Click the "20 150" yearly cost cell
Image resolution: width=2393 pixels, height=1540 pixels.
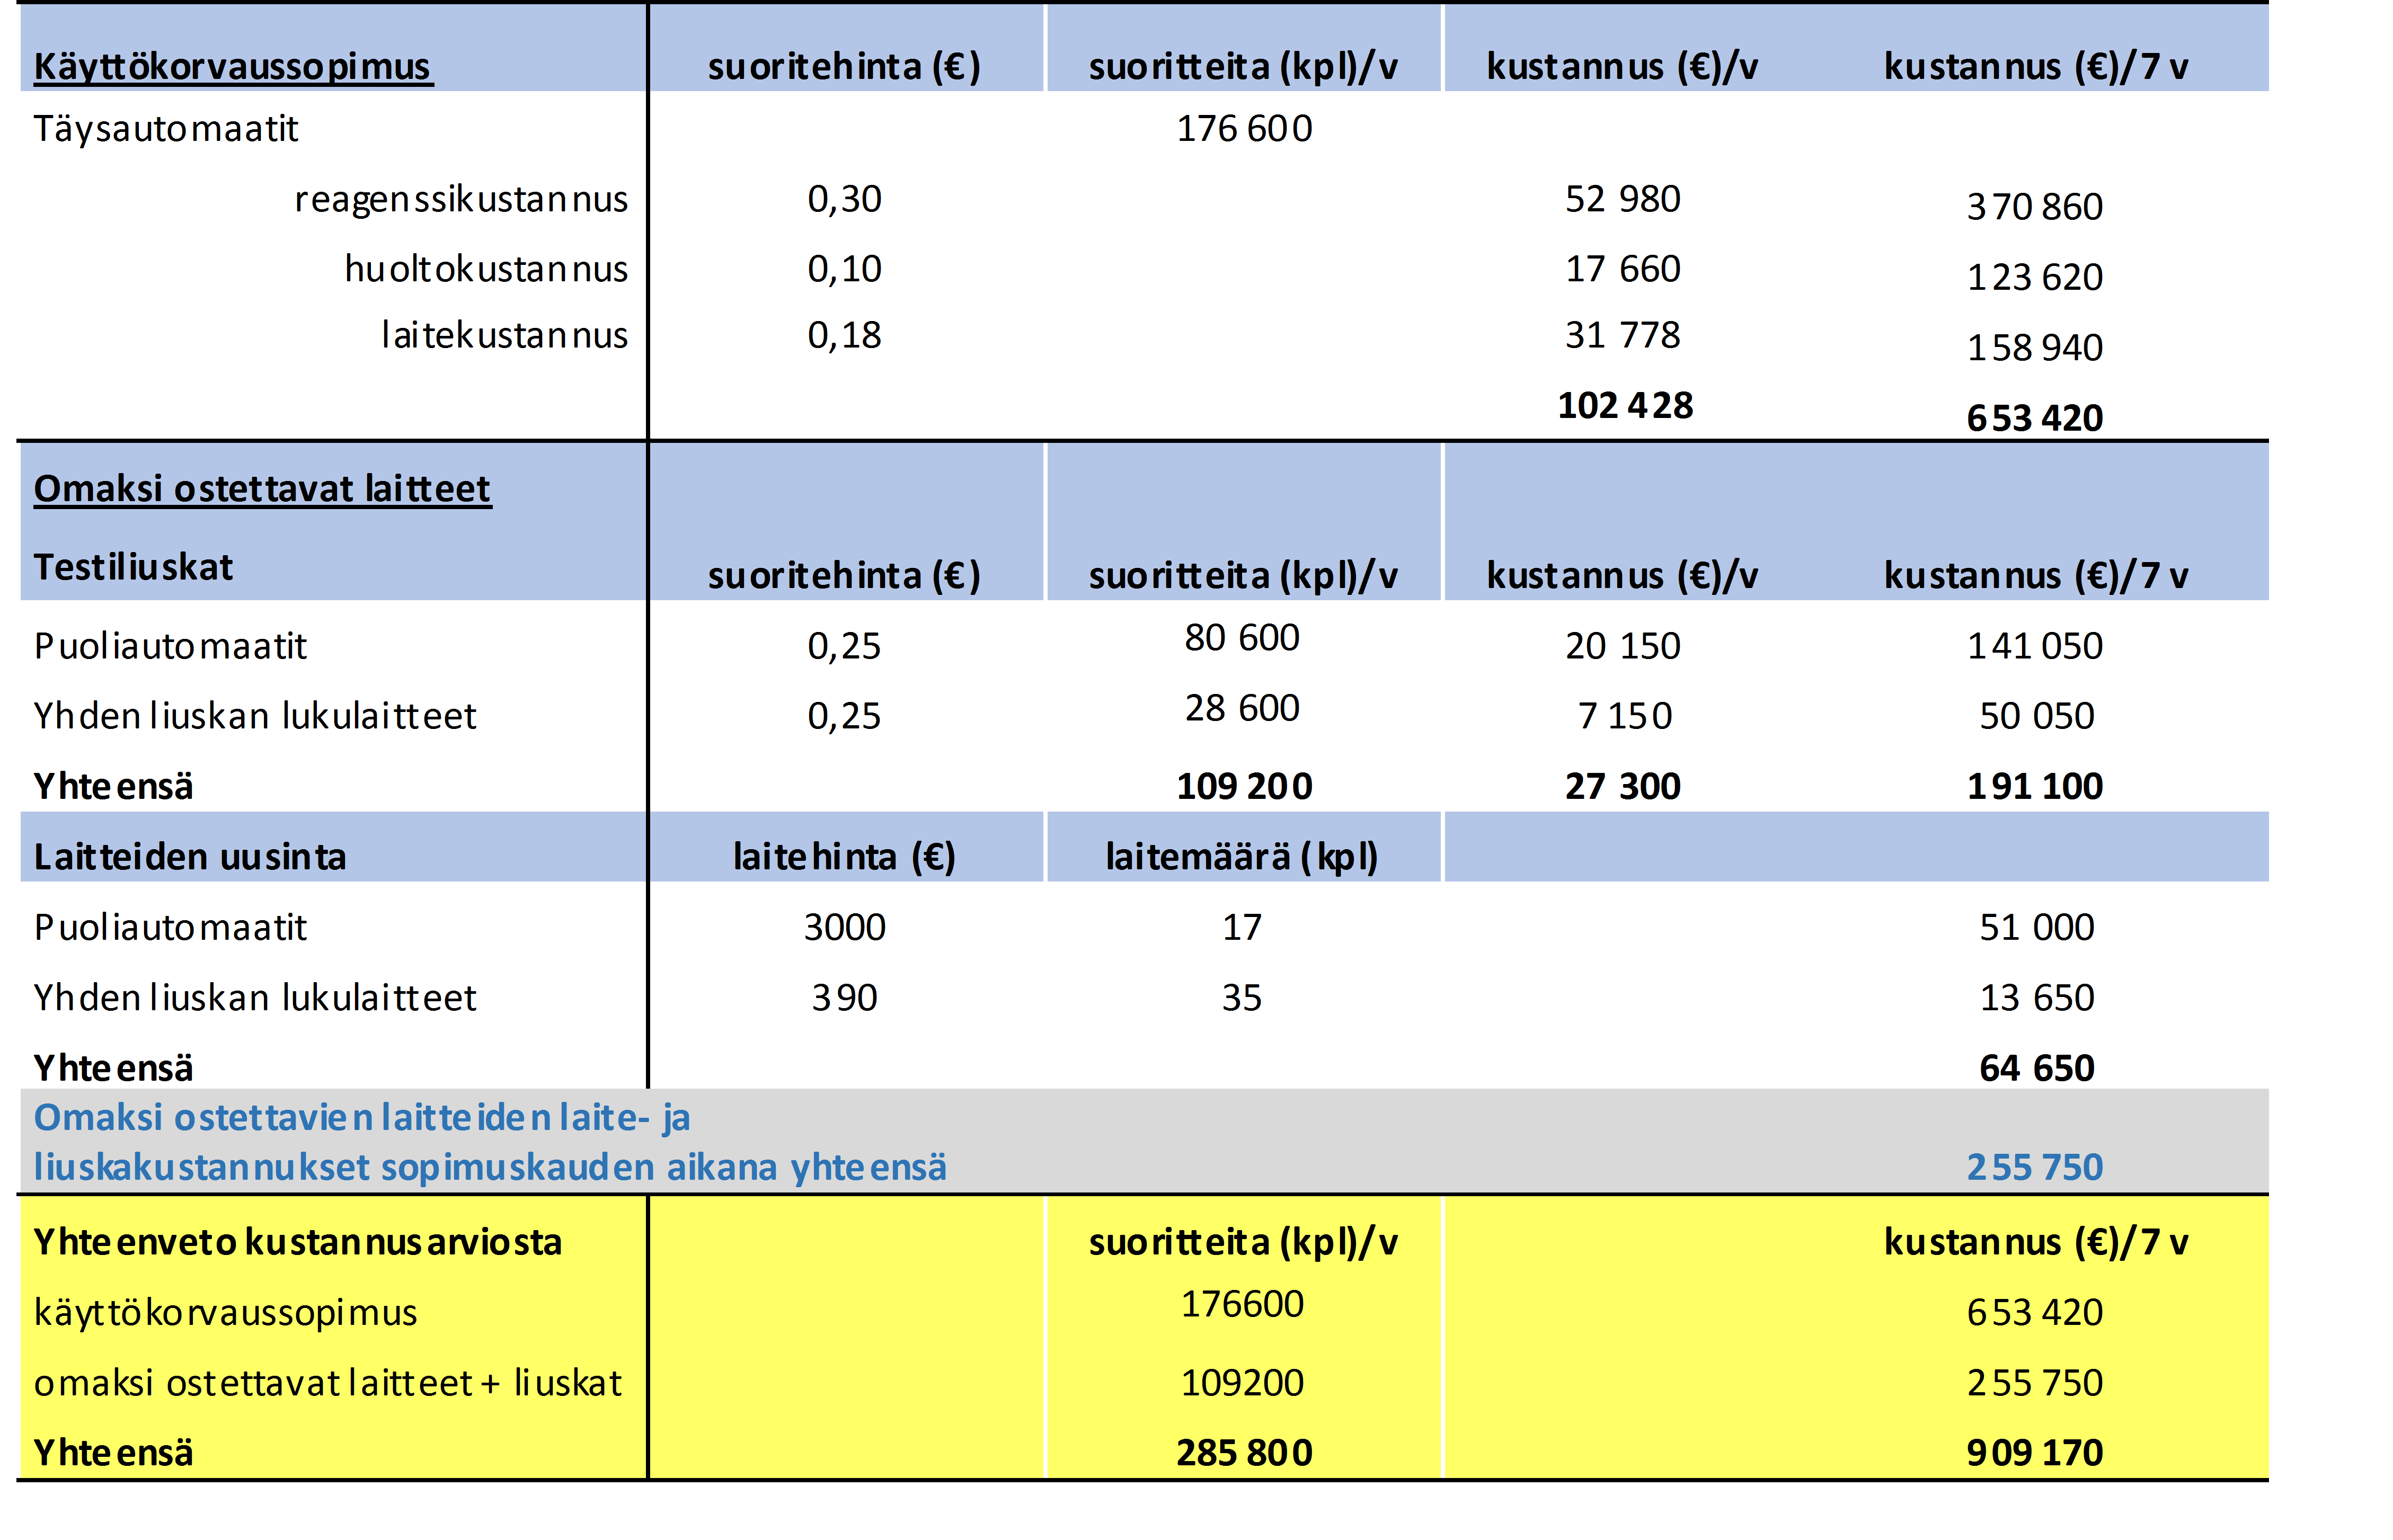pyautogui.click(x=1622, y=646)
